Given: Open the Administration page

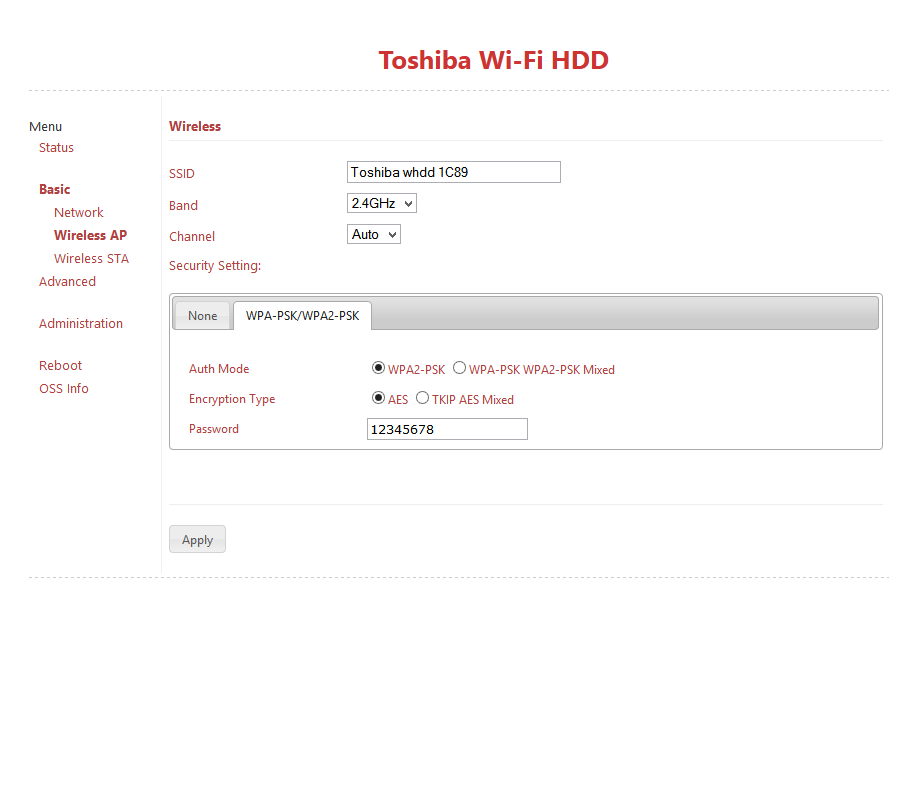Looking at the screenshot, I should tap(81, 323).
